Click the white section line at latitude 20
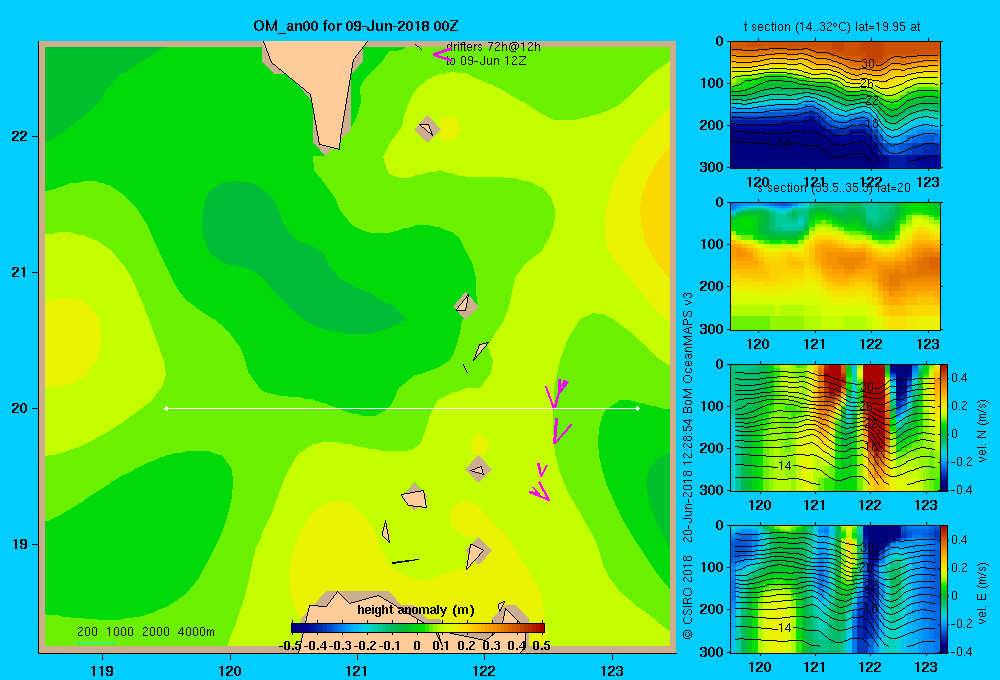The width and height of the screenshot is (1000, 680). [402, 408]
